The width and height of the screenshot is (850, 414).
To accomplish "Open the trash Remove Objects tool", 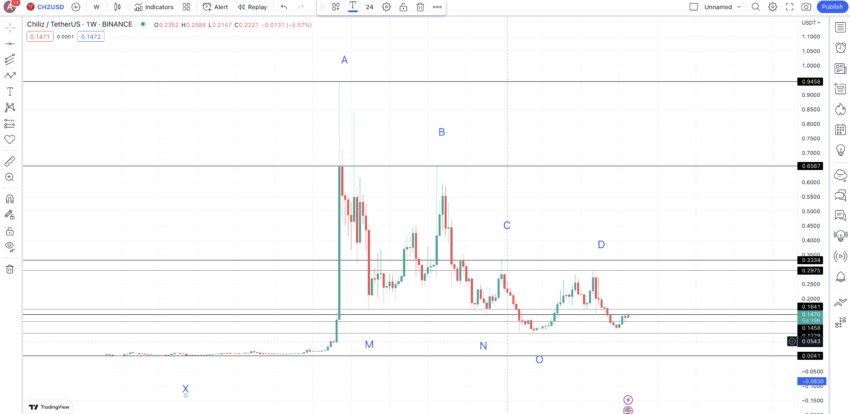I will [x=10, y=269].
